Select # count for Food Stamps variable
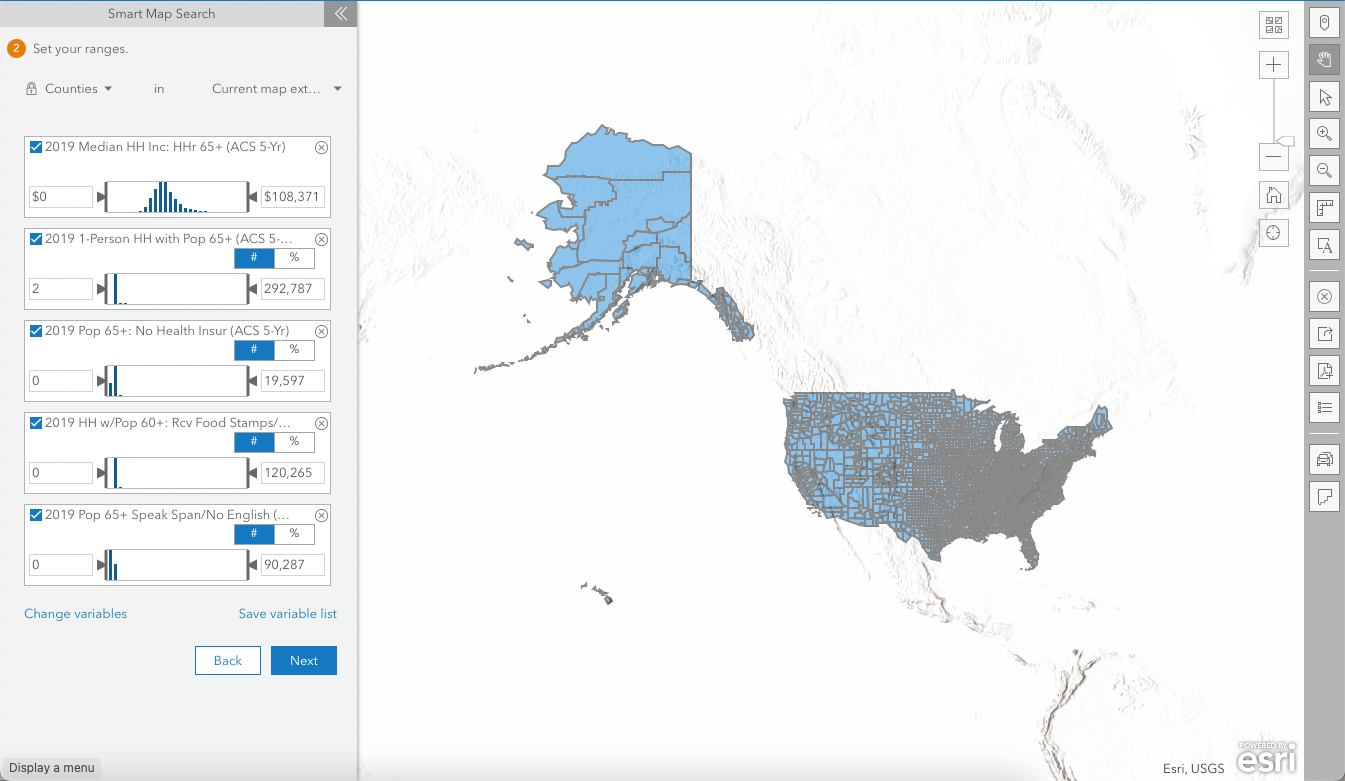Screen dimensions: 1345x781 (254, 442)
